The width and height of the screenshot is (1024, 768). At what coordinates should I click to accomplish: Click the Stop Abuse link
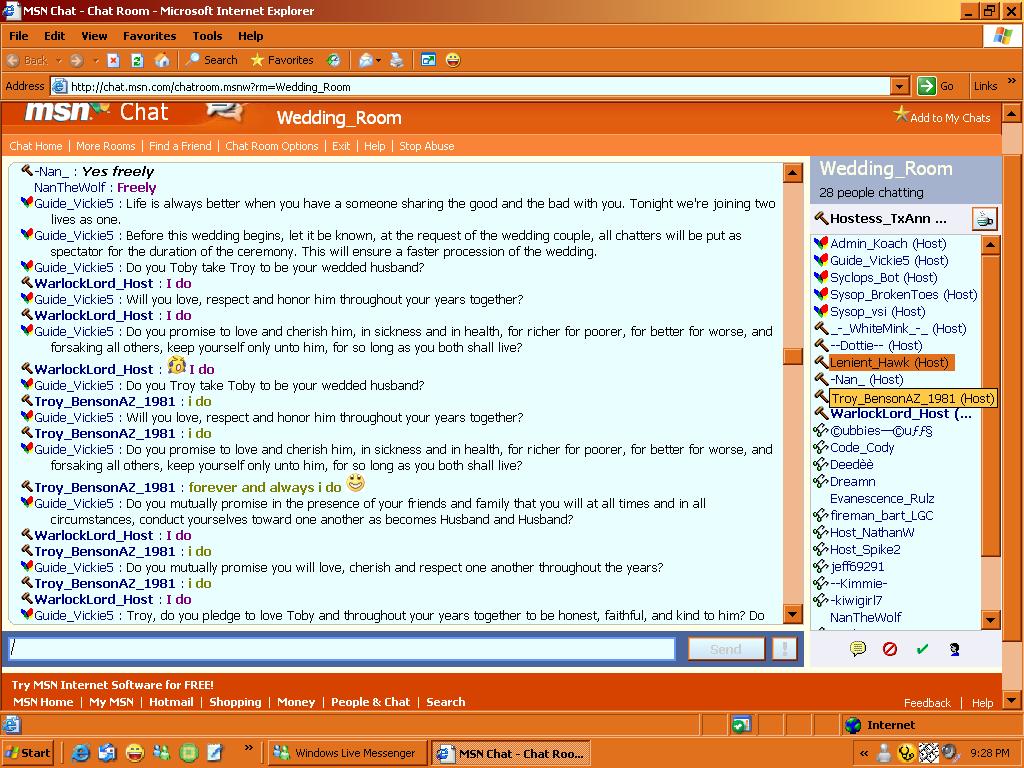[x=426, y=146]
